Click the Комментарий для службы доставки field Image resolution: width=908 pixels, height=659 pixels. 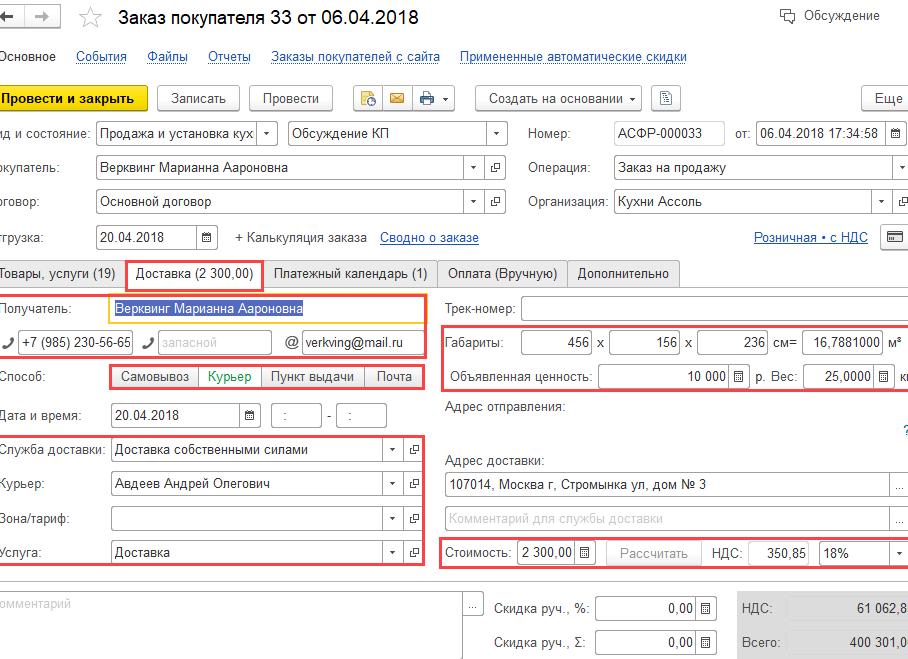[x=668, y=518]
